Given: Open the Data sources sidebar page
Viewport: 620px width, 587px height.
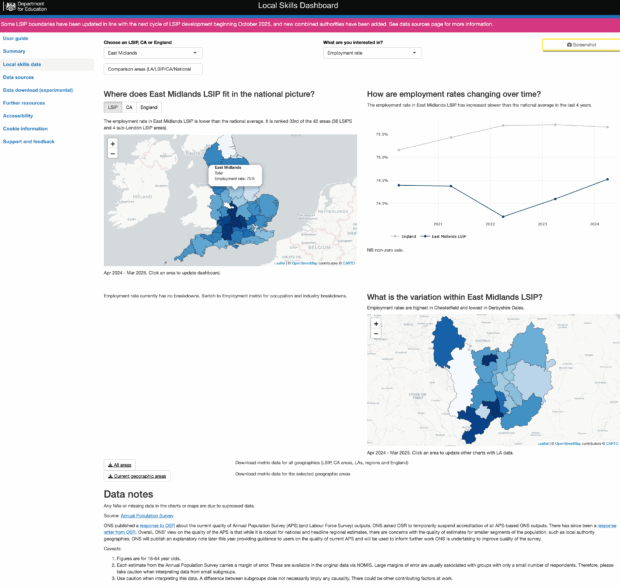Looking at the screenshot, I should coord(18,76).
